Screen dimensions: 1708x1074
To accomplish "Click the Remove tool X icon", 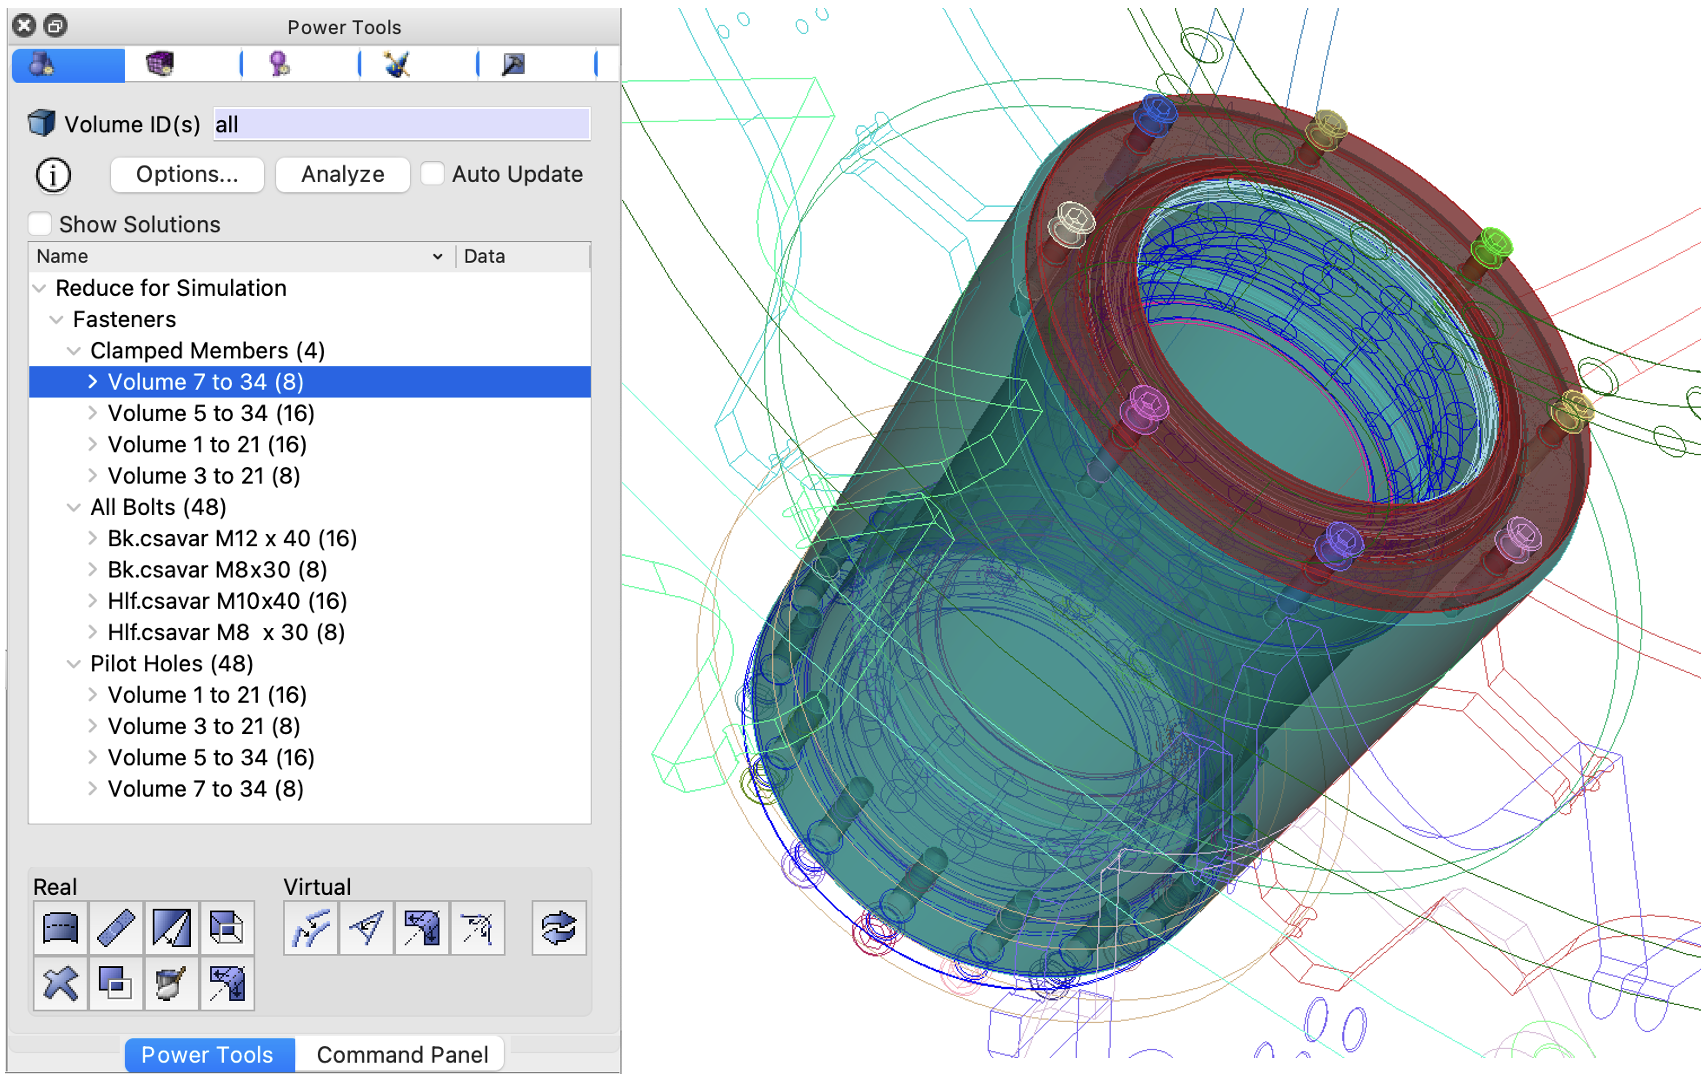I will point(60,983).
